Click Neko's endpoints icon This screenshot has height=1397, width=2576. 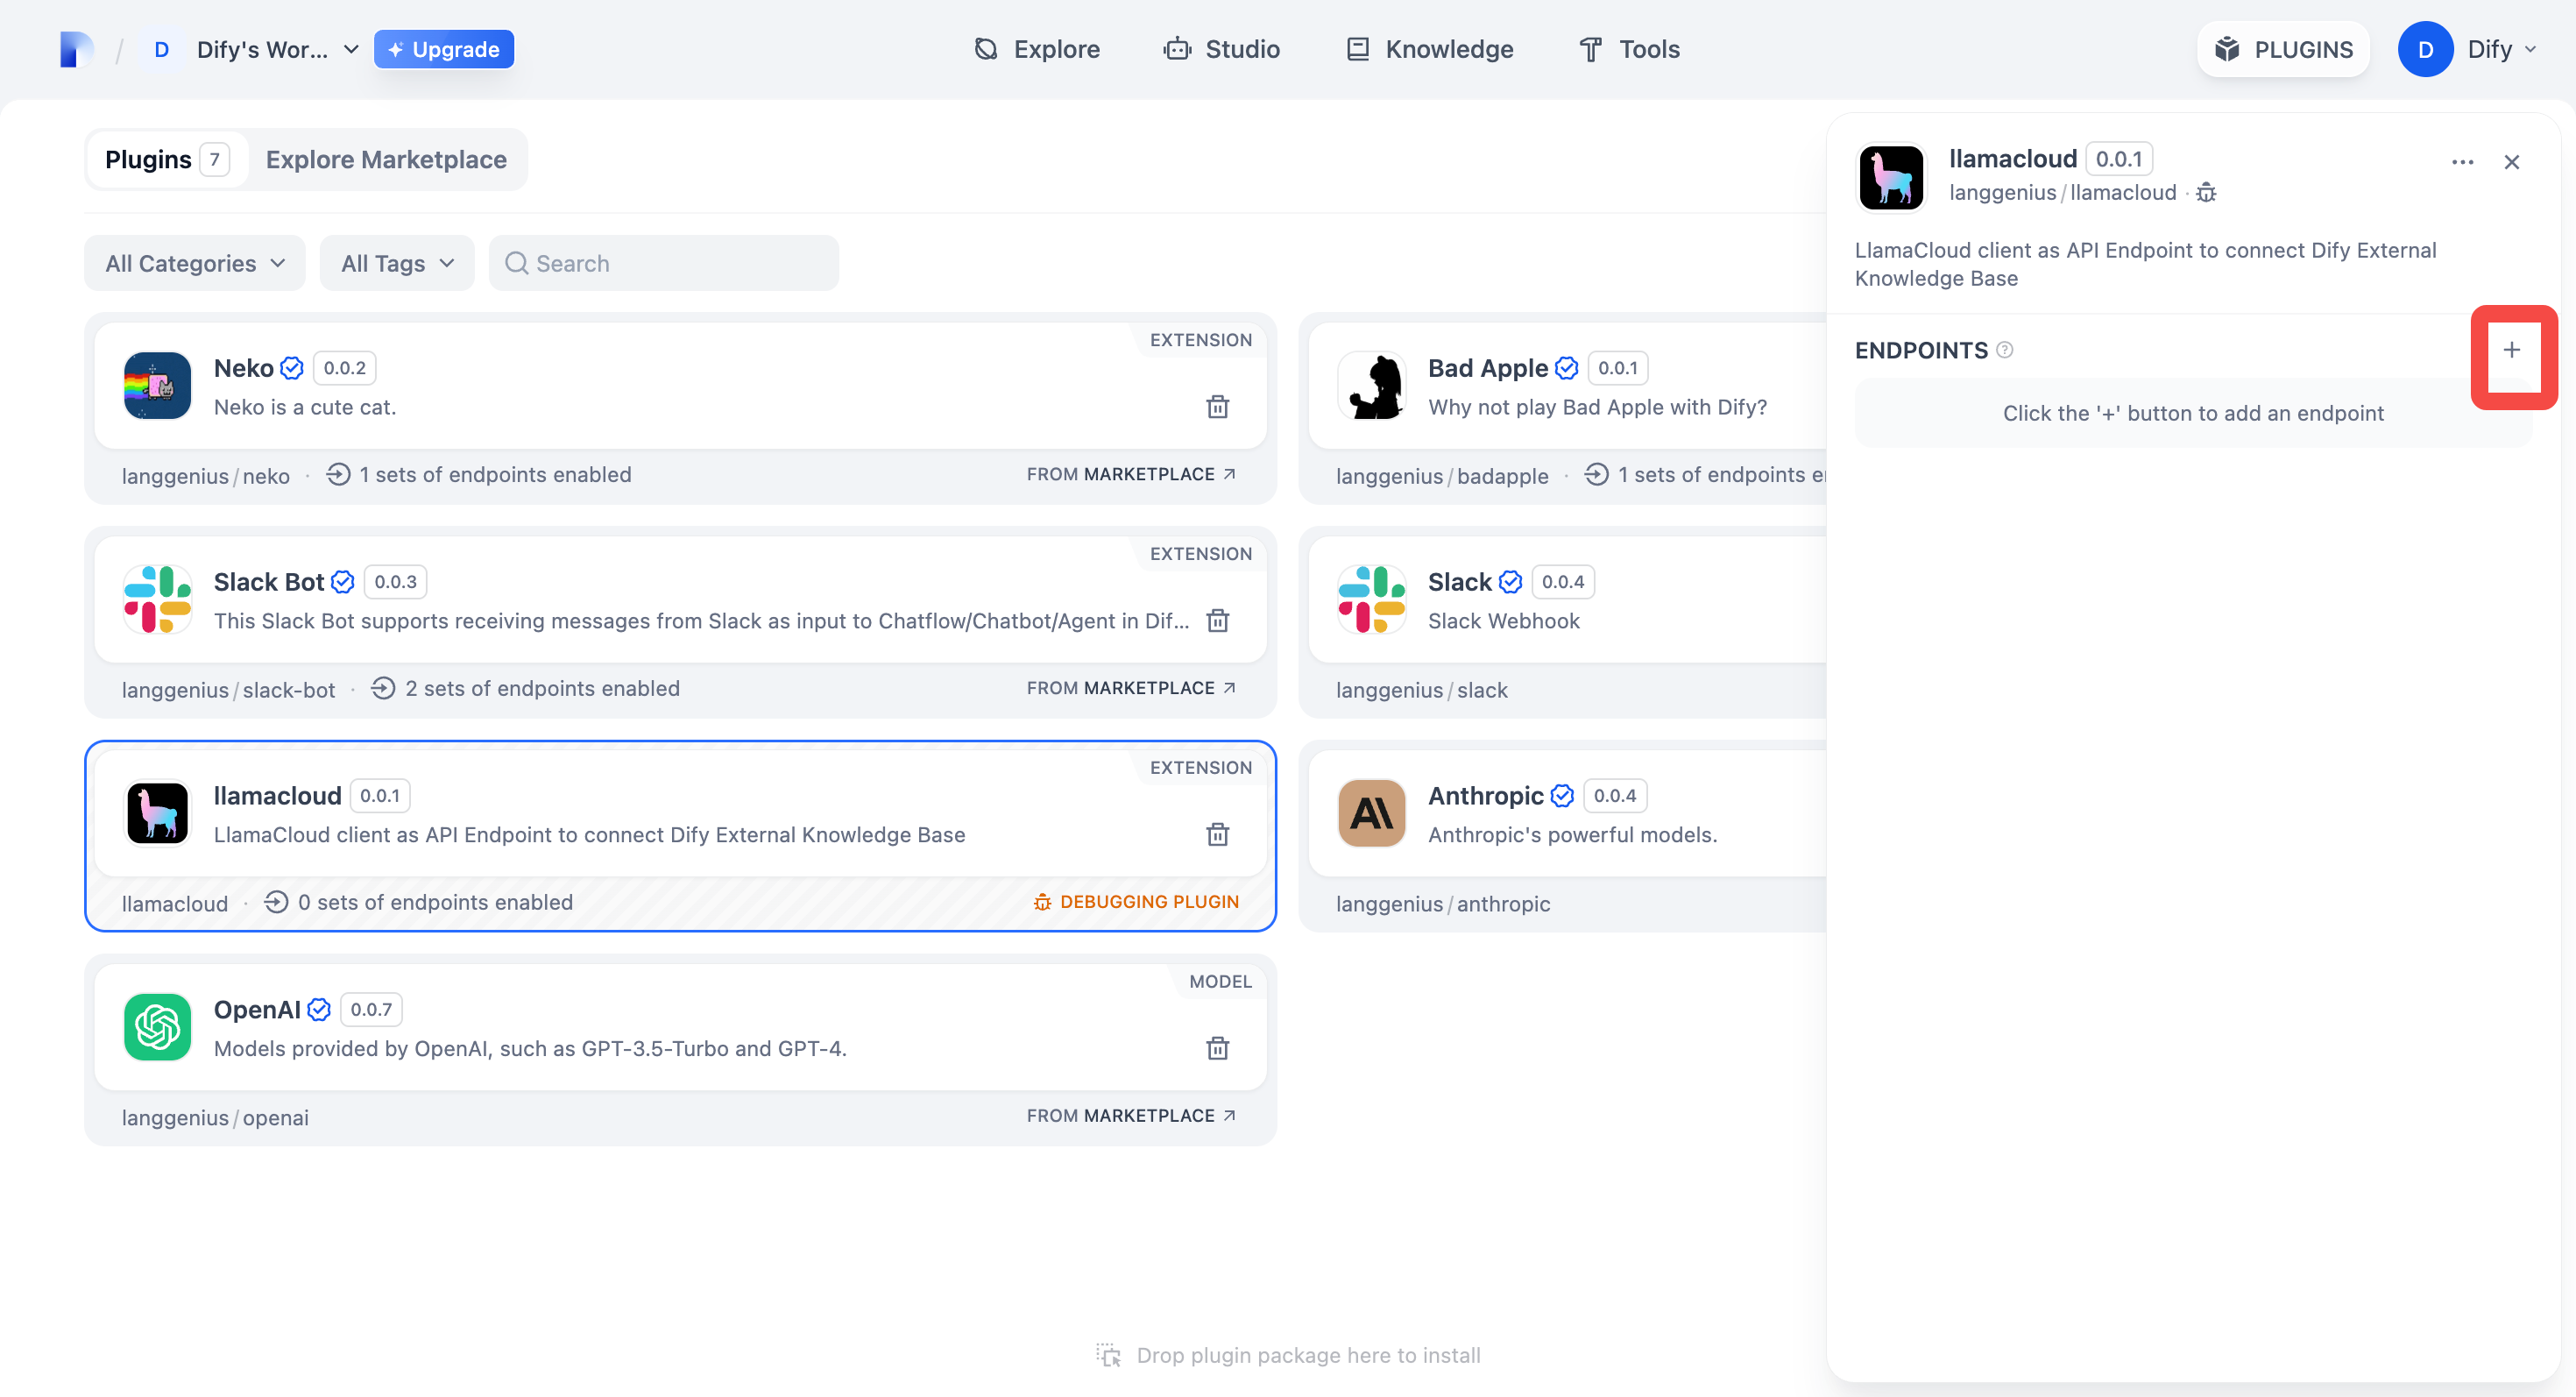(x=339, y=474)
